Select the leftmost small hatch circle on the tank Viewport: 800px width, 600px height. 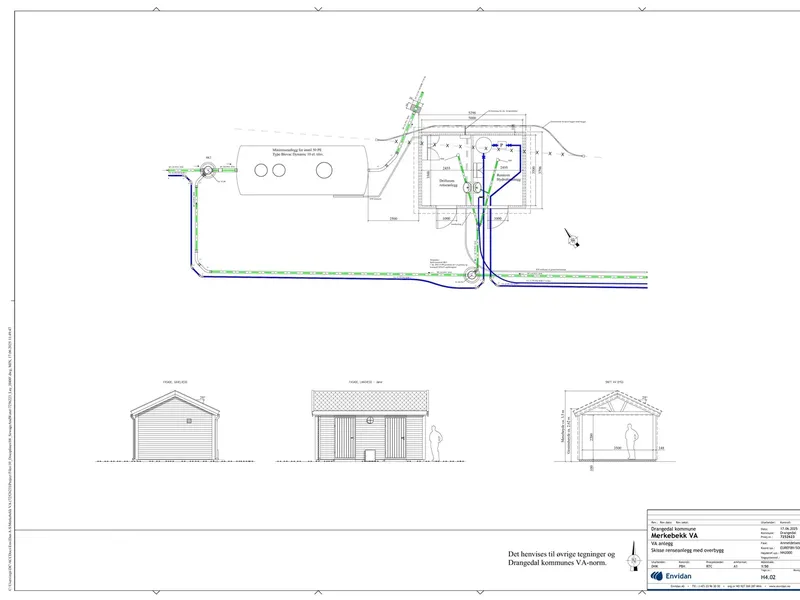tap(261, 170)
